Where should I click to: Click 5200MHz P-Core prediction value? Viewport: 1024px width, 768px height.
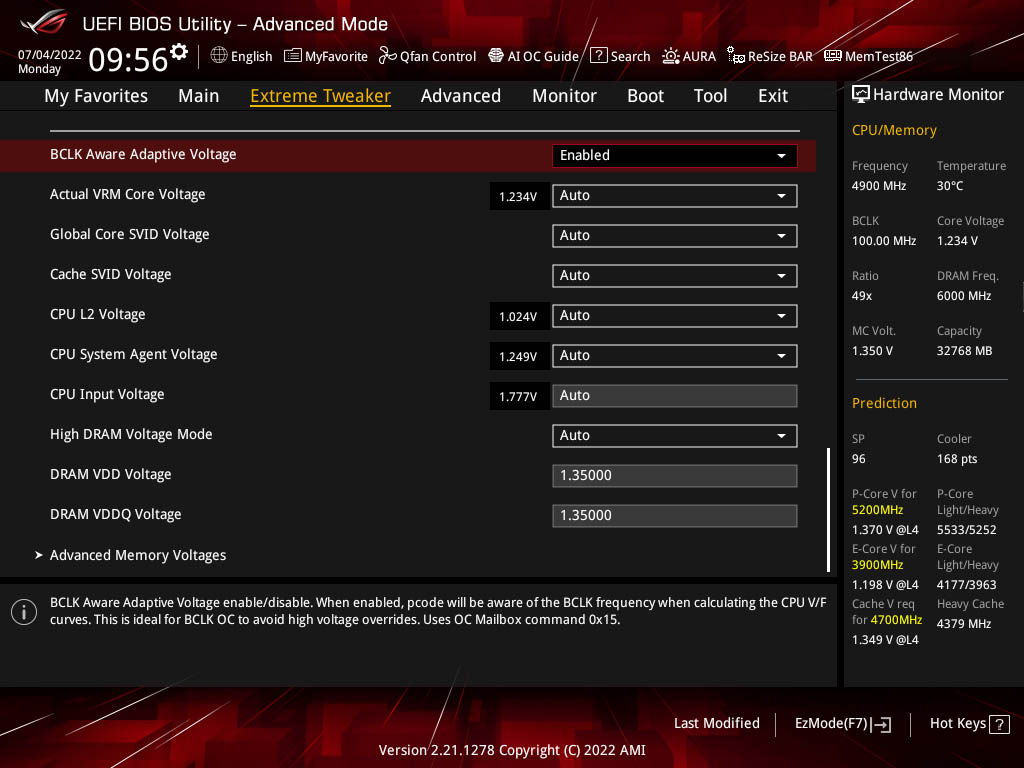point(877,510)
